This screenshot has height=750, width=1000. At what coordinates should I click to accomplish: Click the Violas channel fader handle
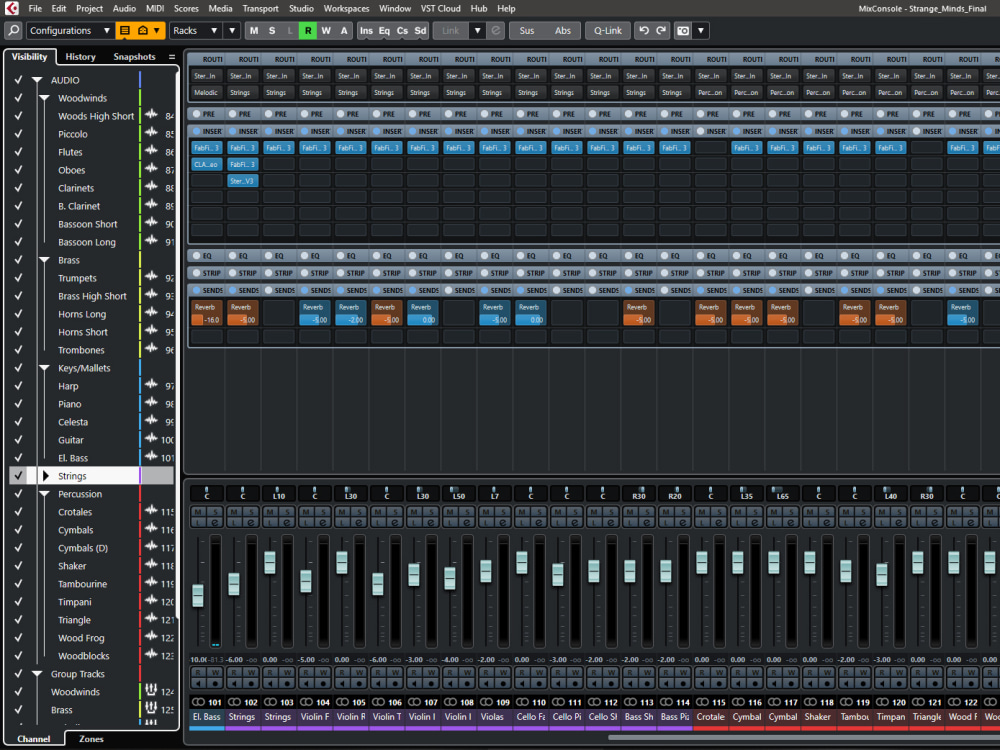485,571
